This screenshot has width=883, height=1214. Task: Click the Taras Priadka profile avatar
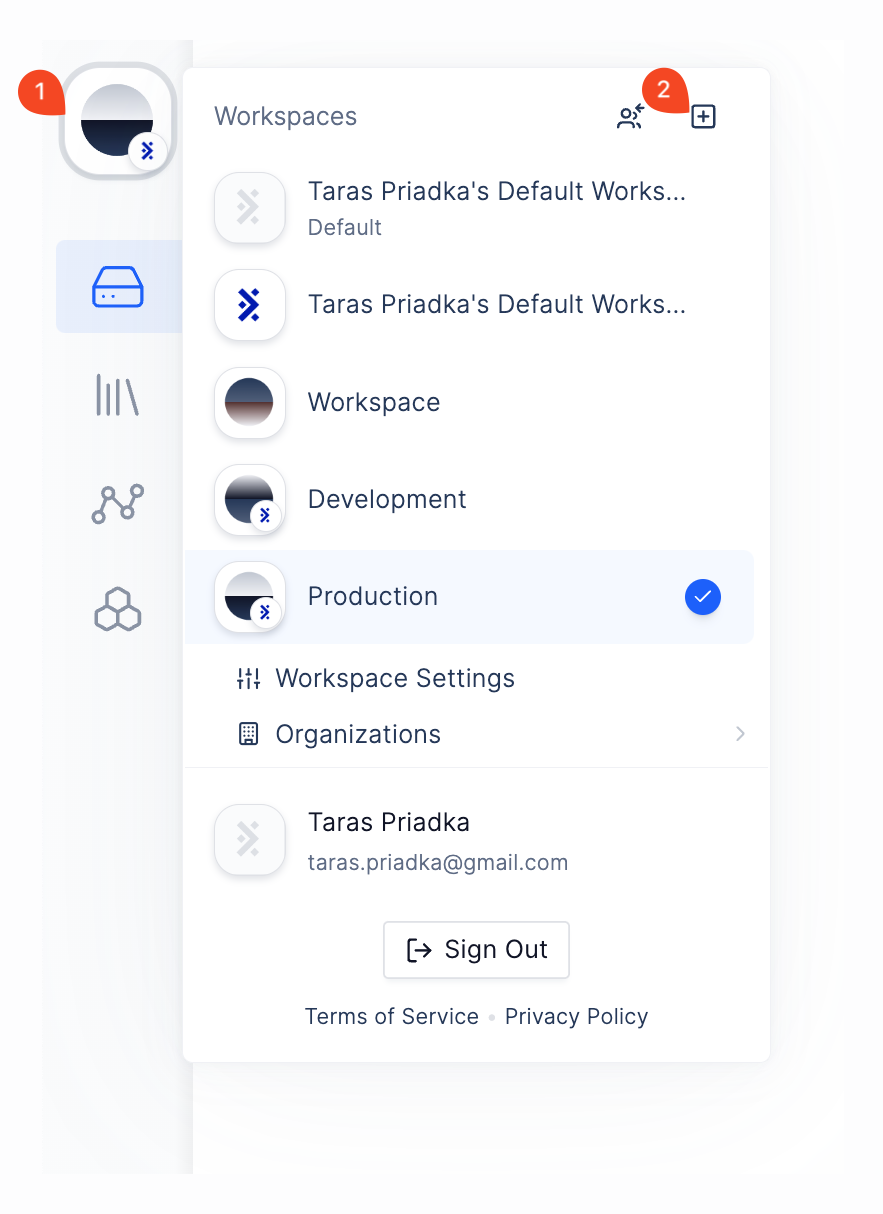click(250, 840)
